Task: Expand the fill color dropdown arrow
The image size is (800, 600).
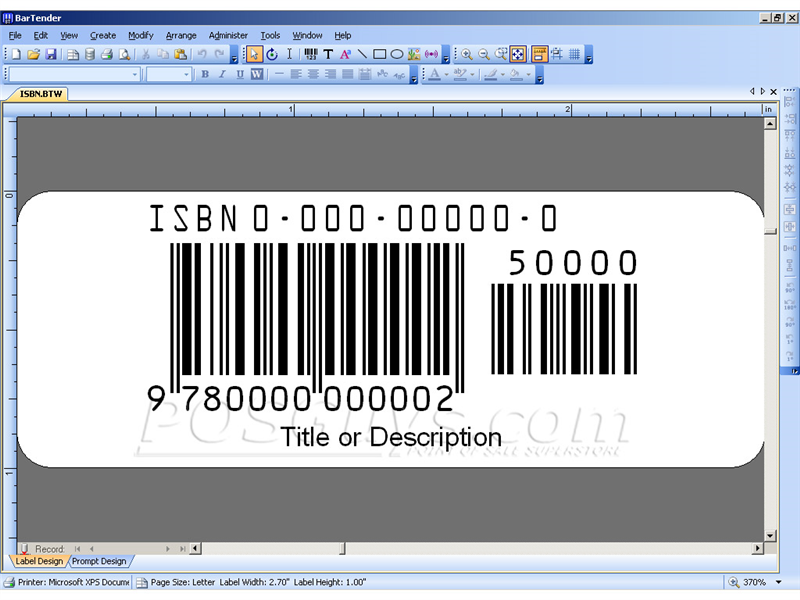Action: pyautogui.click(x=529, y=74)
